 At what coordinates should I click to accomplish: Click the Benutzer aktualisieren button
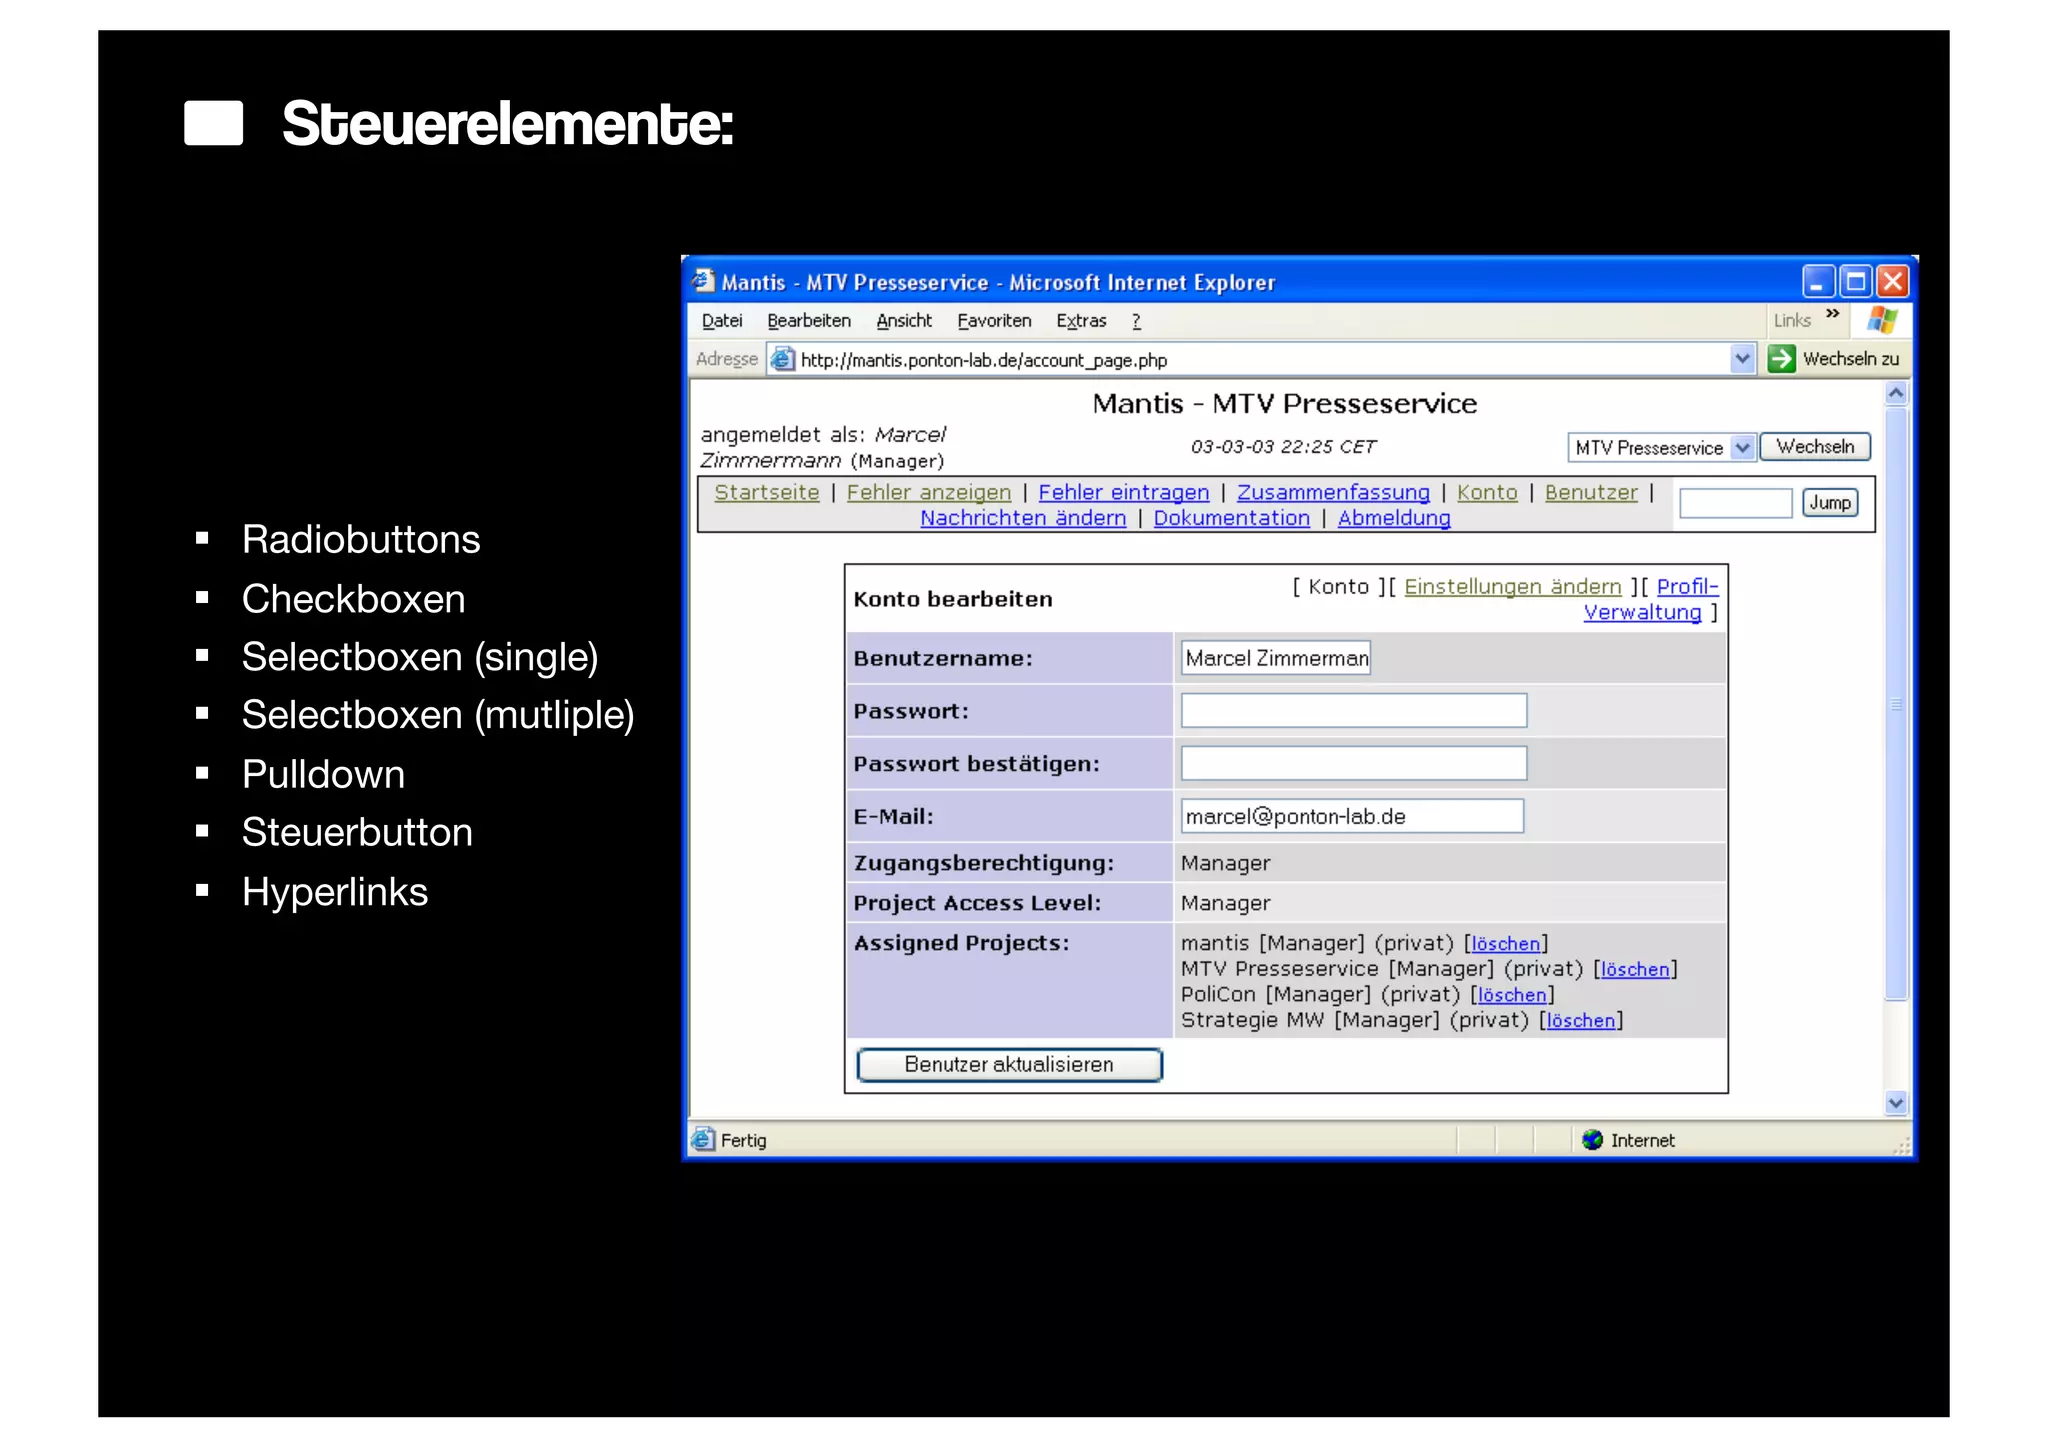click(1009, 1064)
